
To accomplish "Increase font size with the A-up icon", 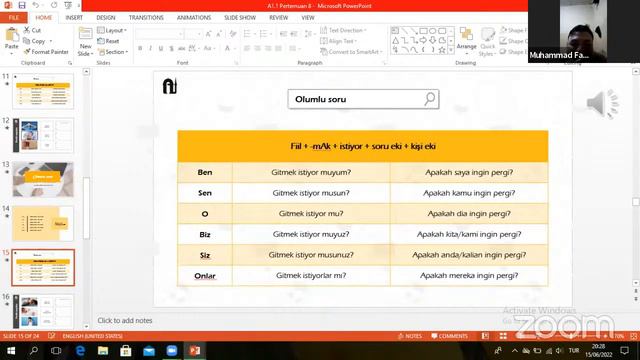I will pyautogui.click(x=209, y=34).
